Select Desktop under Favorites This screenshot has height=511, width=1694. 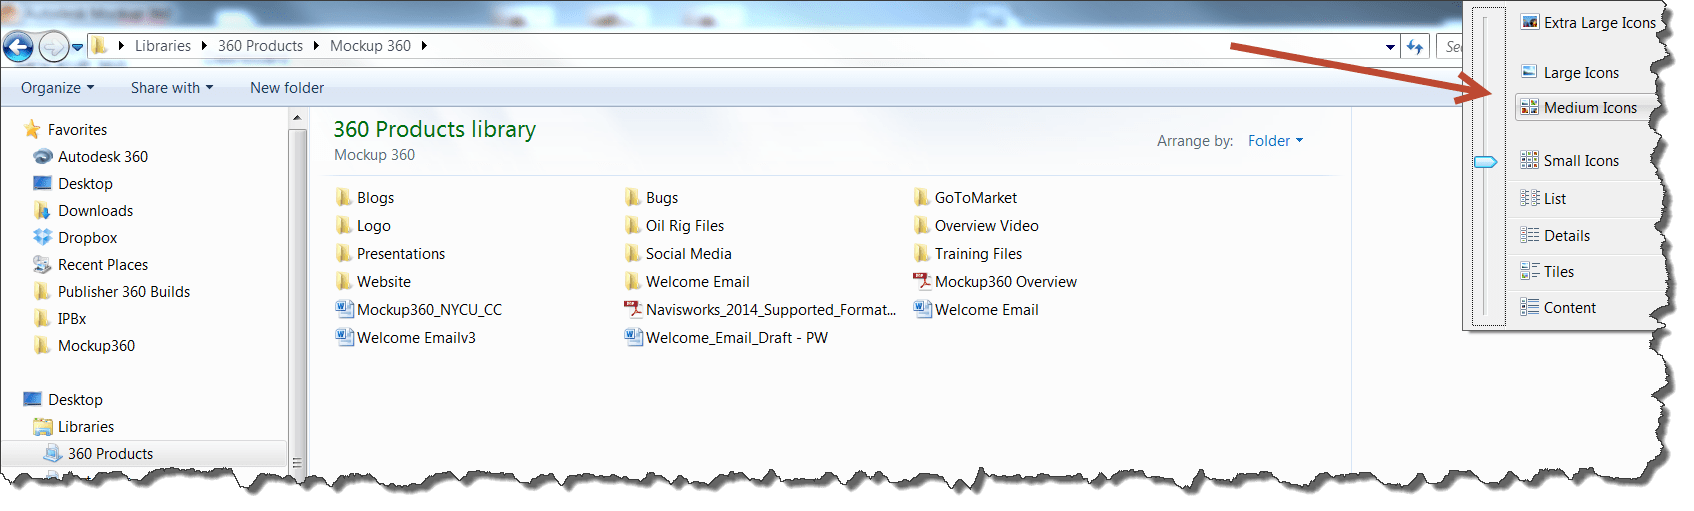[73, 183]
